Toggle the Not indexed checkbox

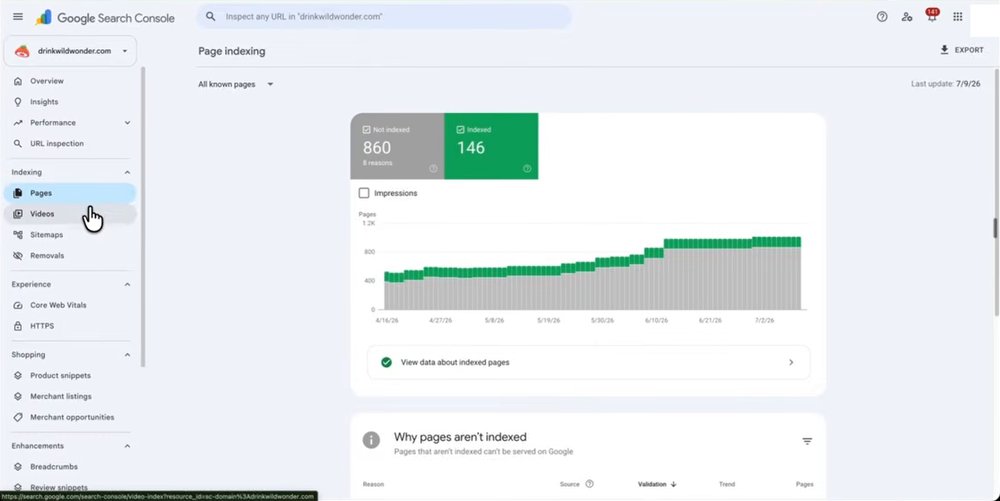click(x=367, y=129)
